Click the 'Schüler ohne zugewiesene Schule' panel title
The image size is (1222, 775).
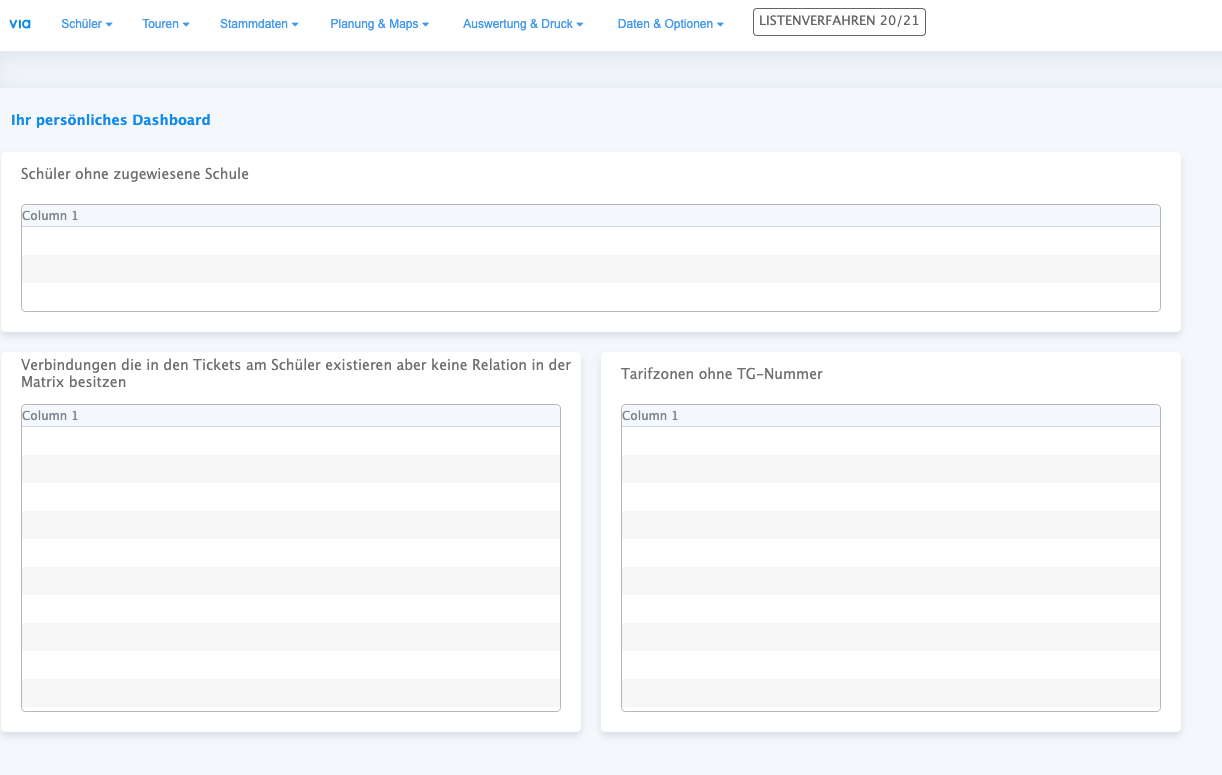(135, 174)
